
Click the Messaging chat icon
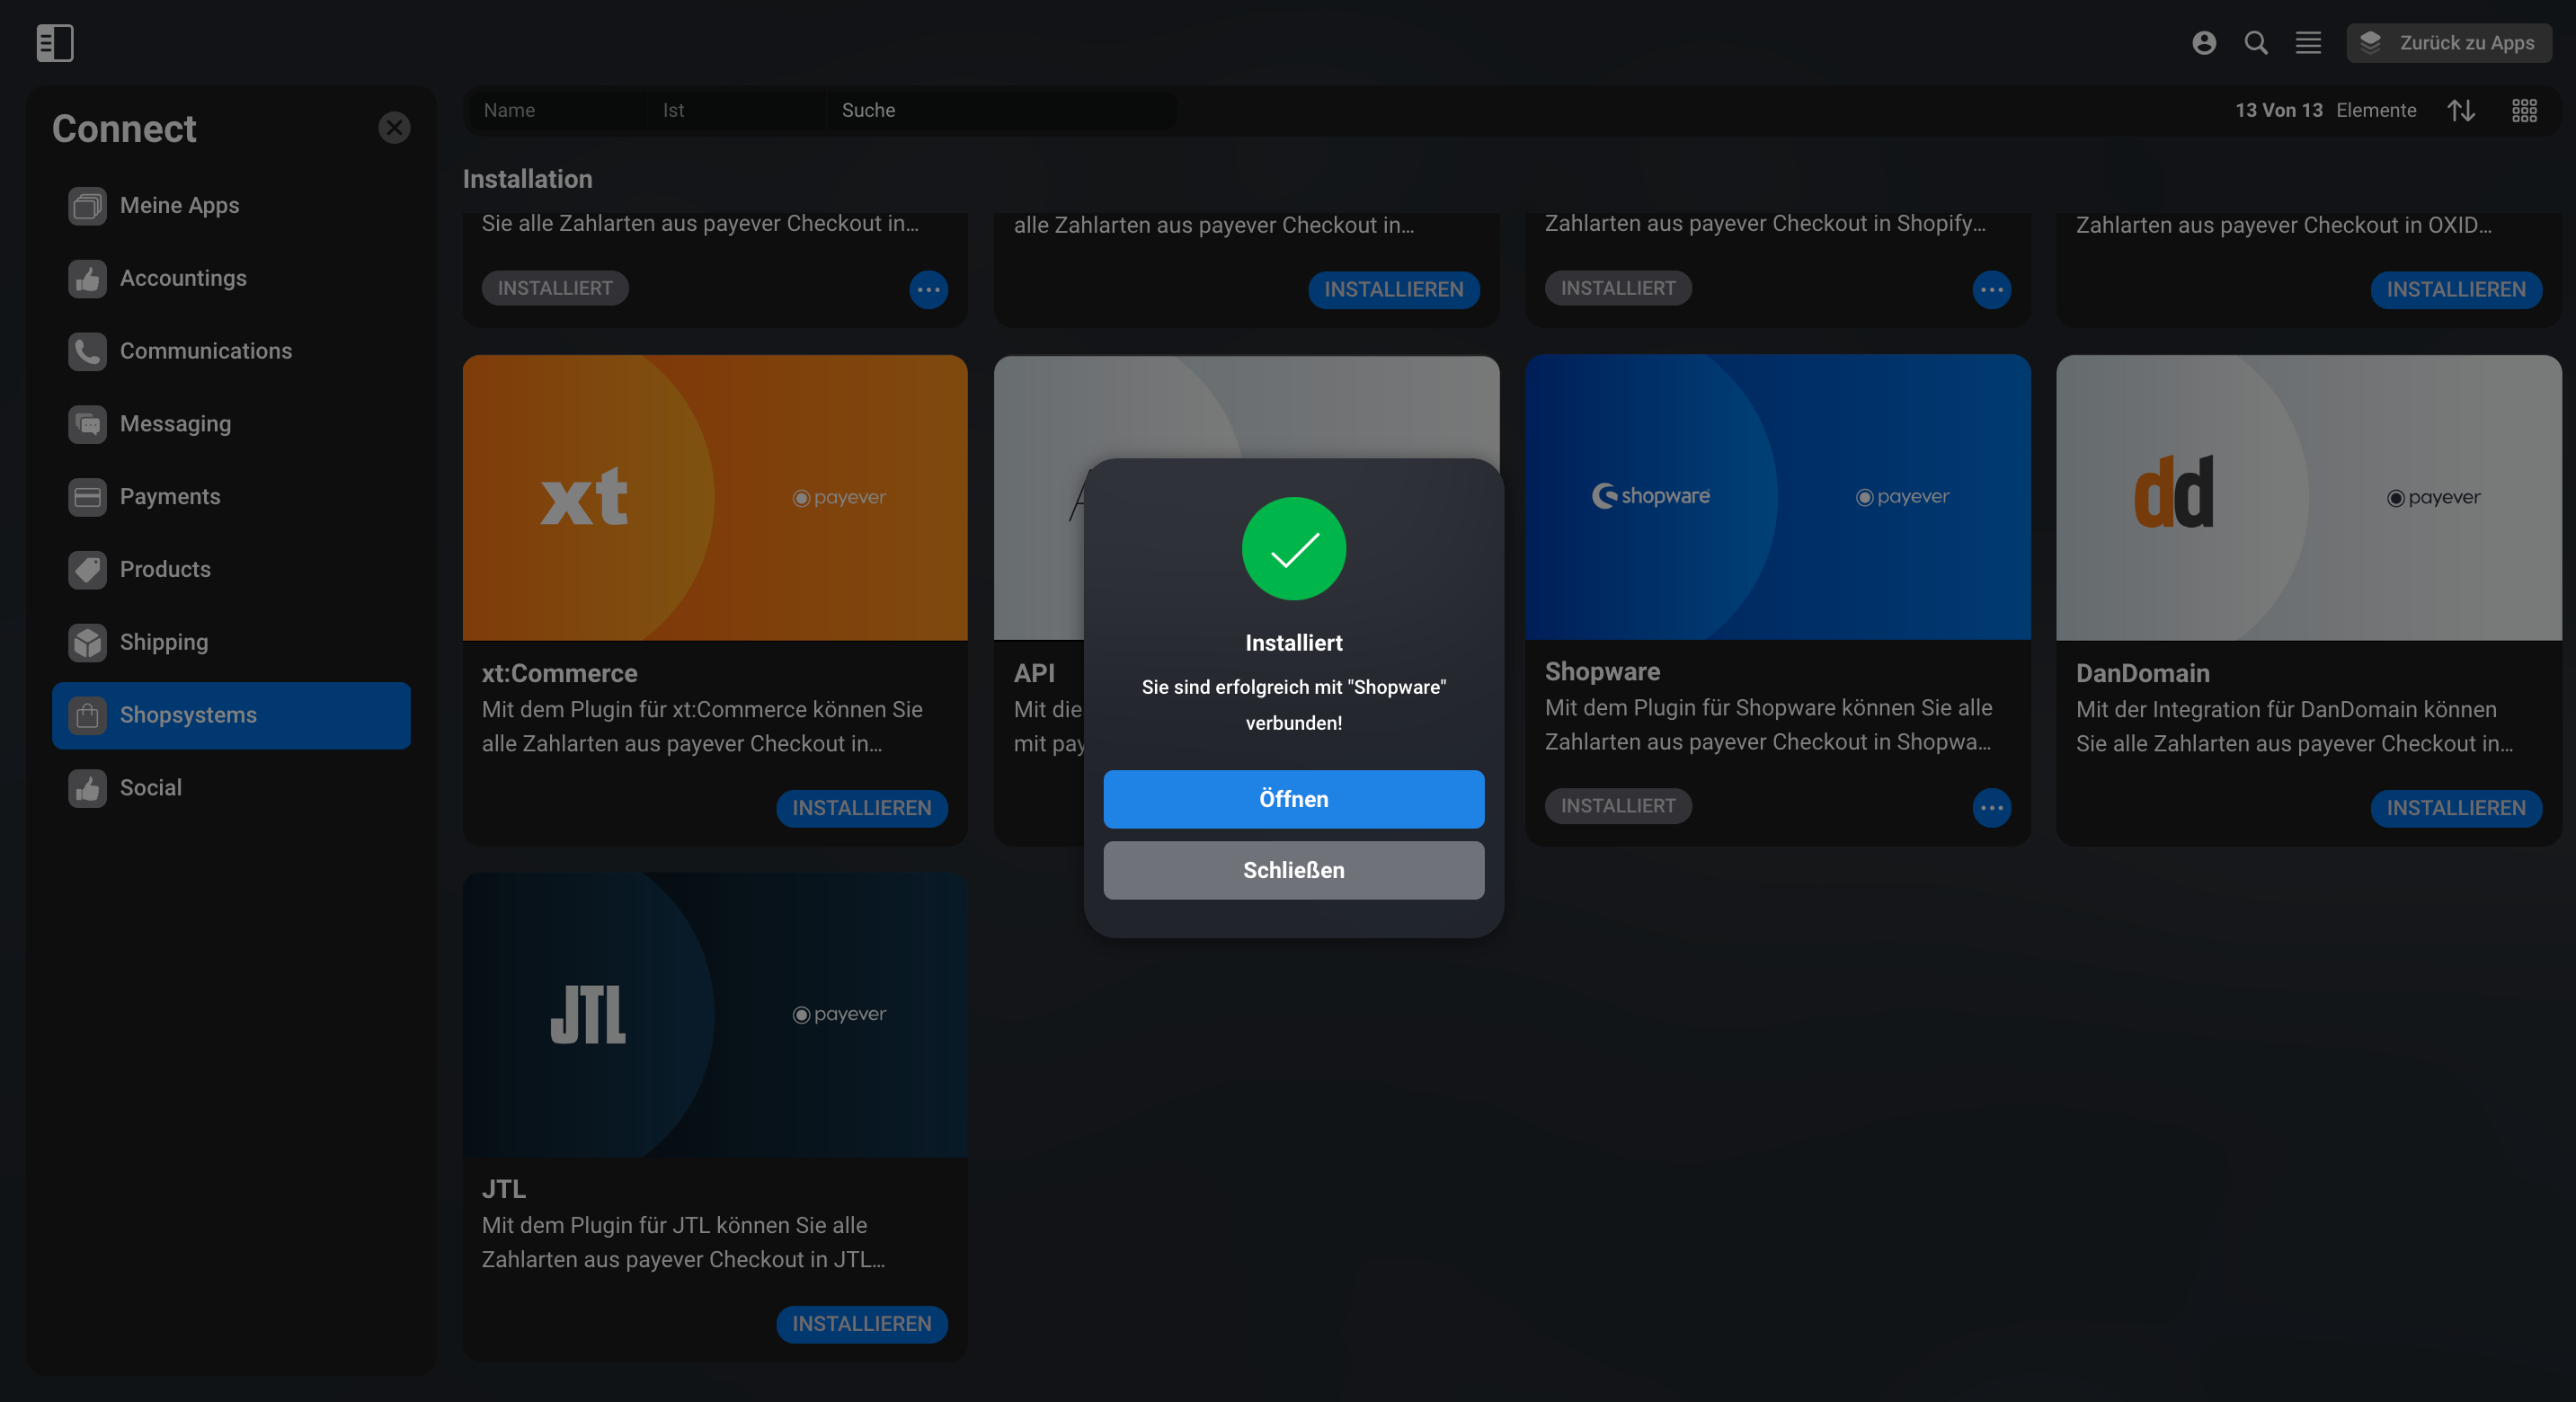pos(88,424)
